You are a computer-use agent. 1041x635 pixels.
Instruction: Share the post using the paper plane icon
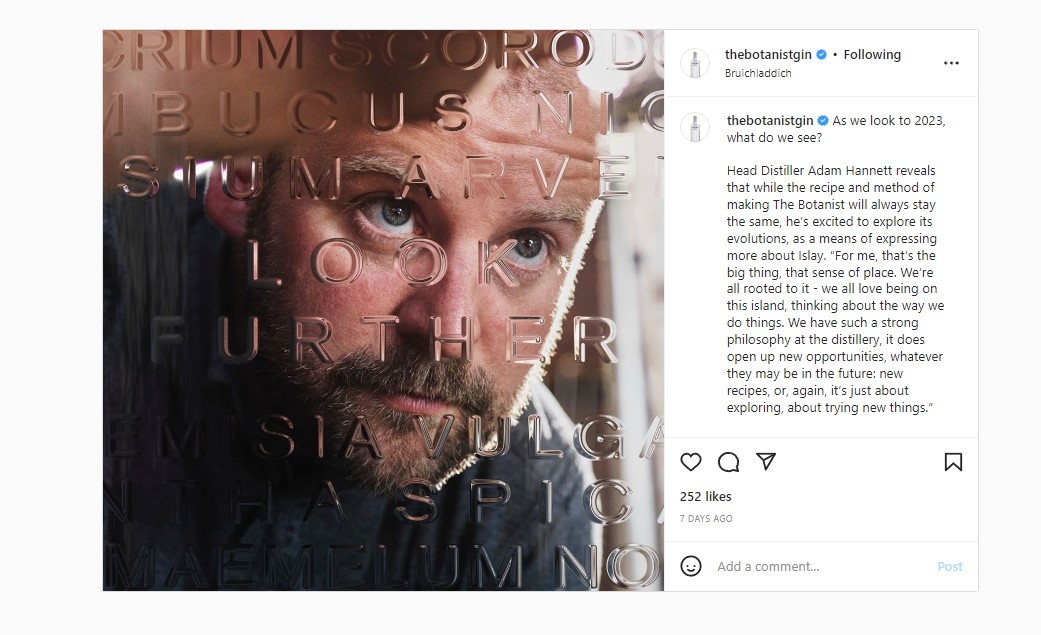pos(765,461)
